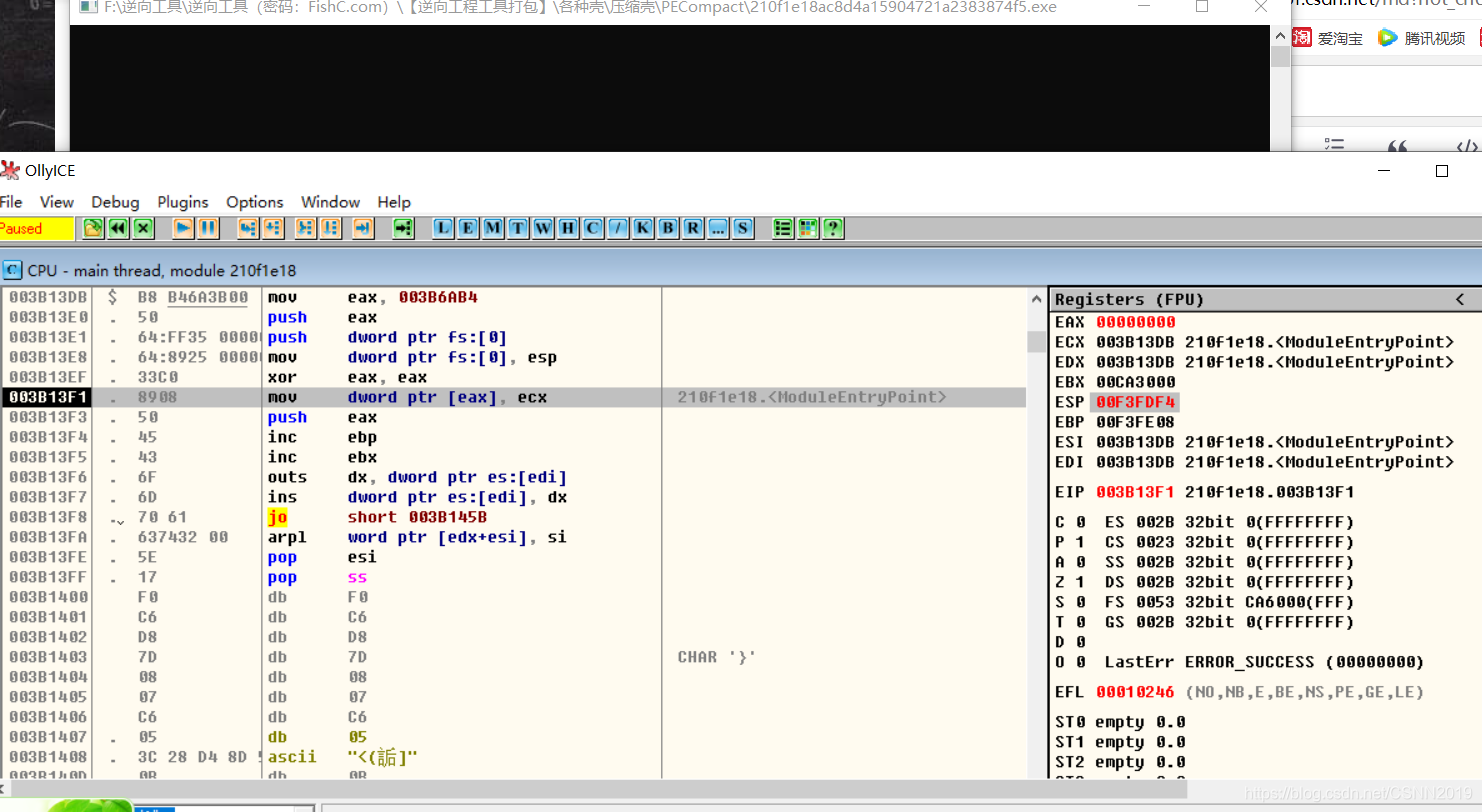This screenshot has width=1482, height=812.
Task: Select the 'jo short 003B145B' instruction
Action: tap(514, 517)
